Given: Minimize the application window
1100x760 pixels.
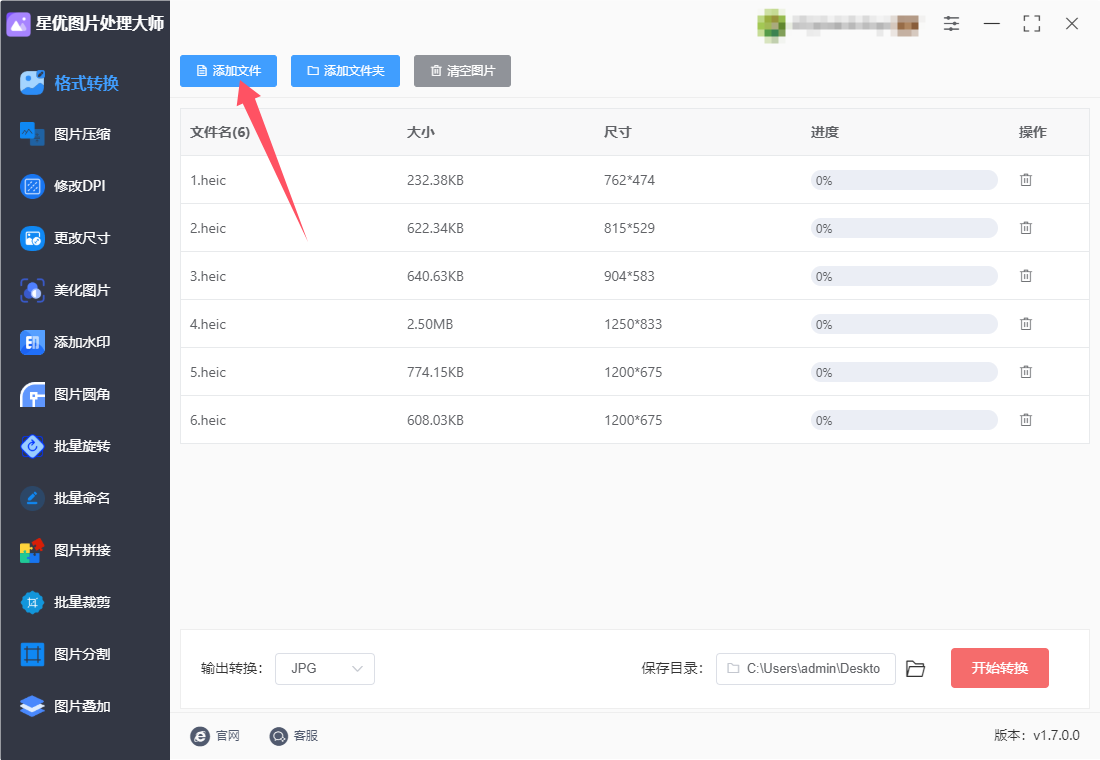Looking at the screenshot, I should 992,24.
